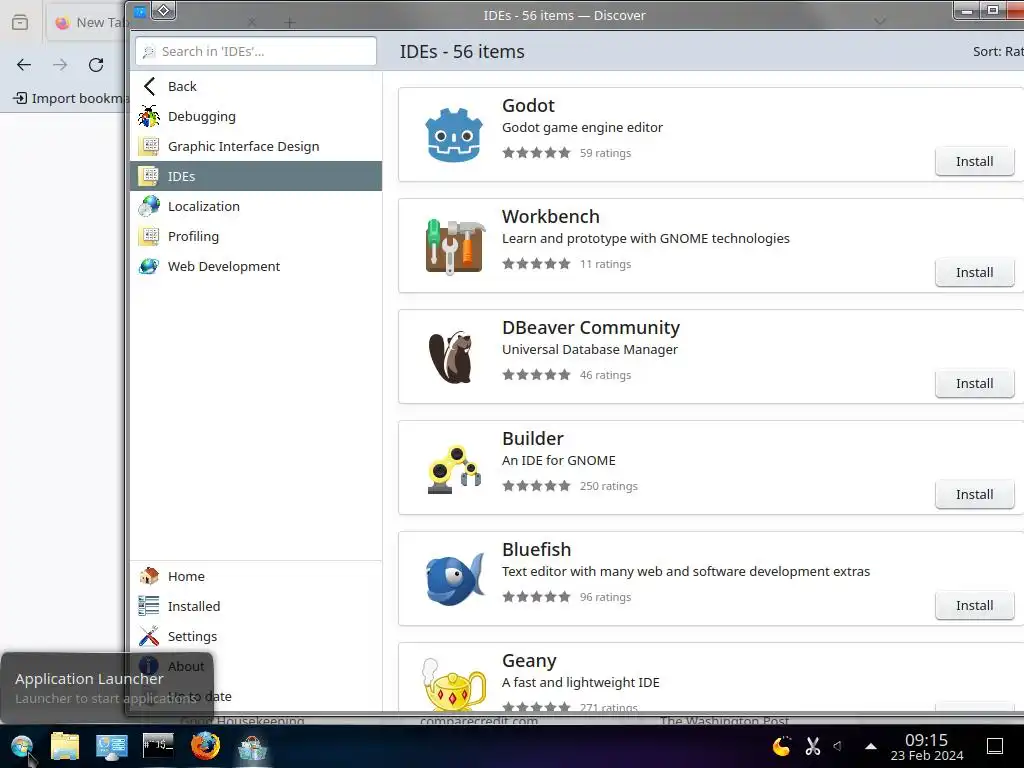Select the Localization category

coord(256,206)
